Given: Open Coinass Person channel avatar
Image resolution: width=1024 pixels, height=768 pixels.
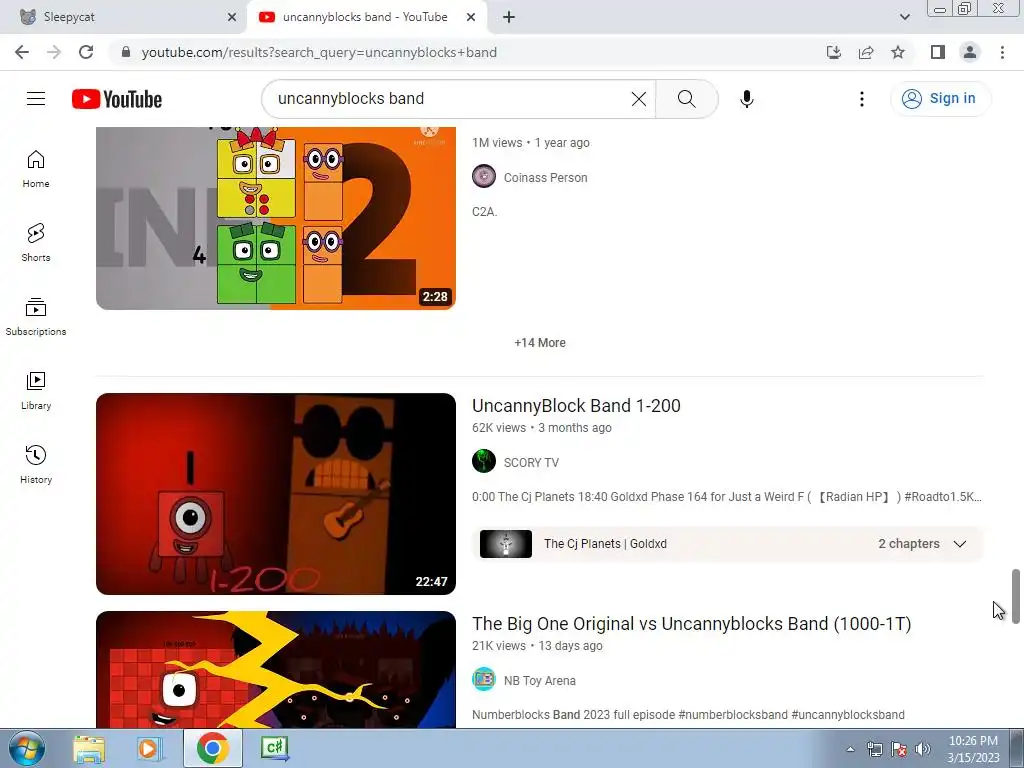Looking at the screenshot, I should tap(484, 177).
